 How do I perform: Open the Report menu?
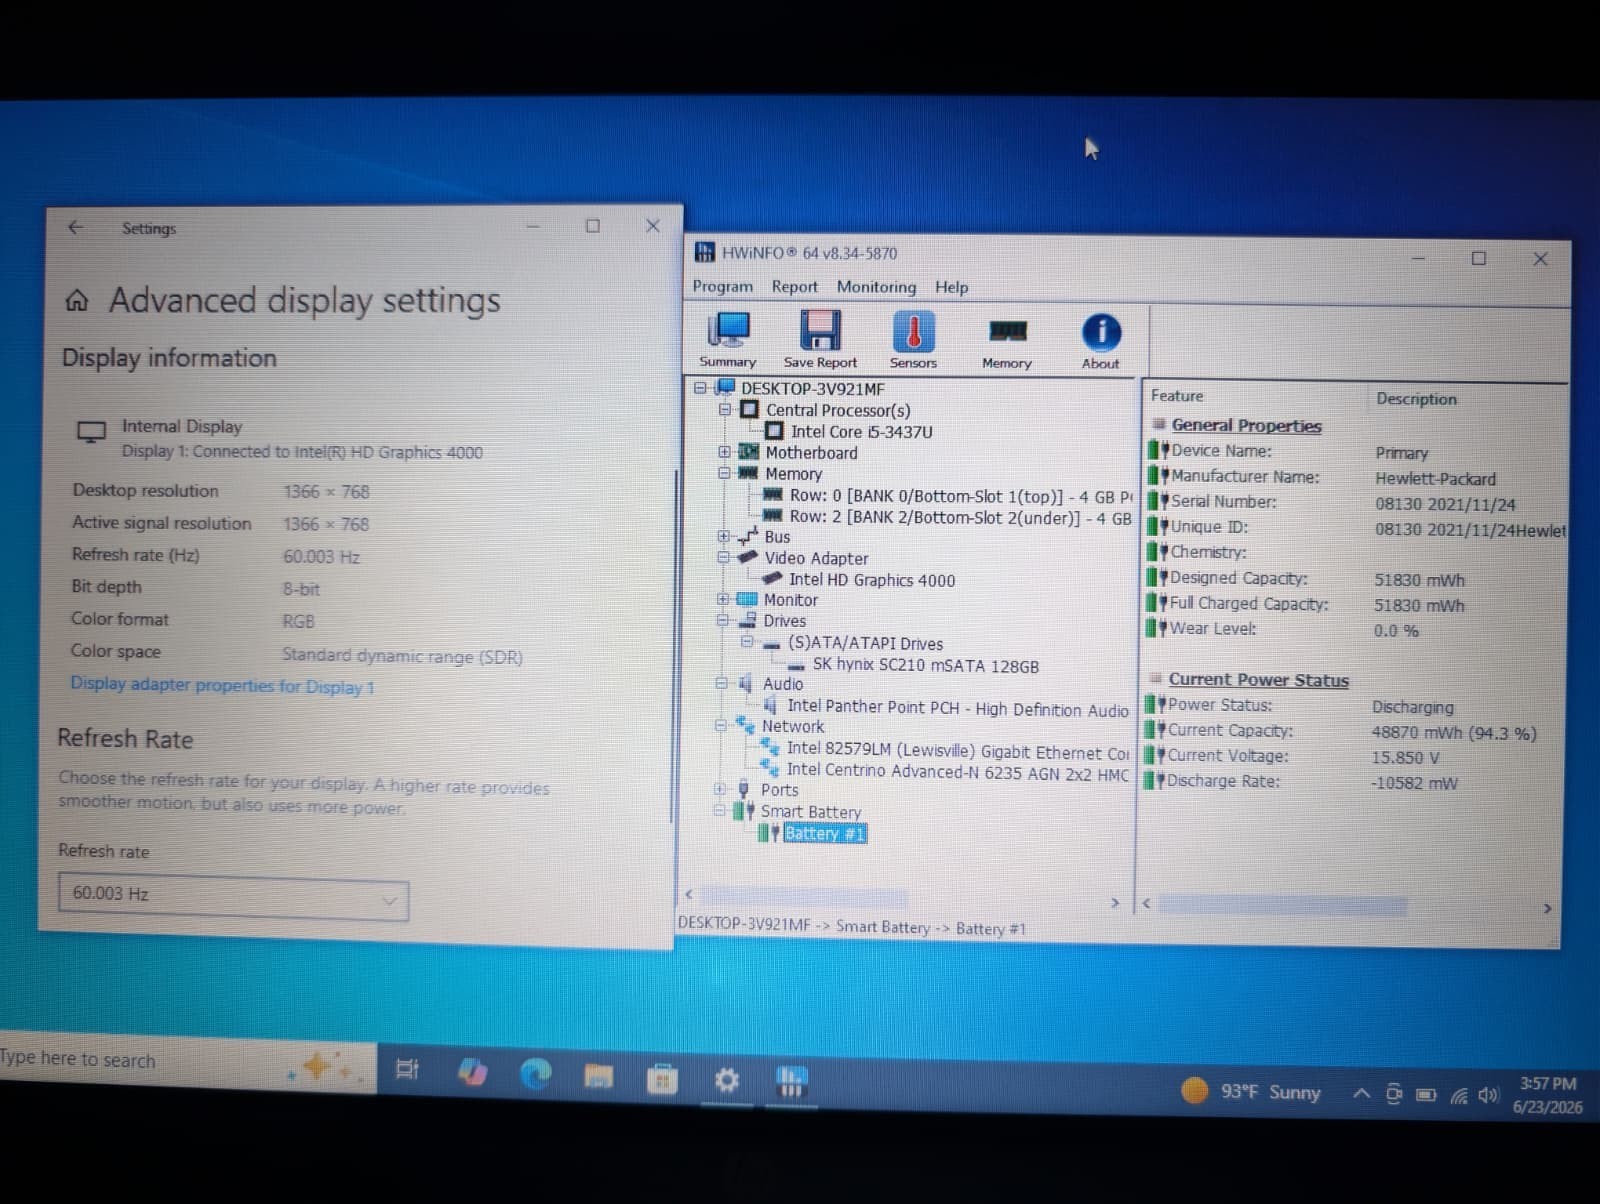[x=795, y=287]
